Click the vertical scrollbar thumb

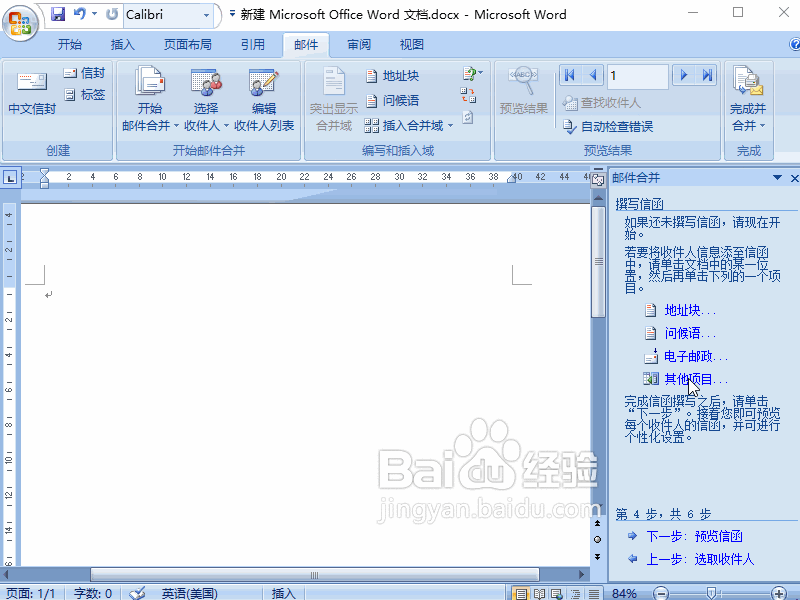[x=598, y=262]
